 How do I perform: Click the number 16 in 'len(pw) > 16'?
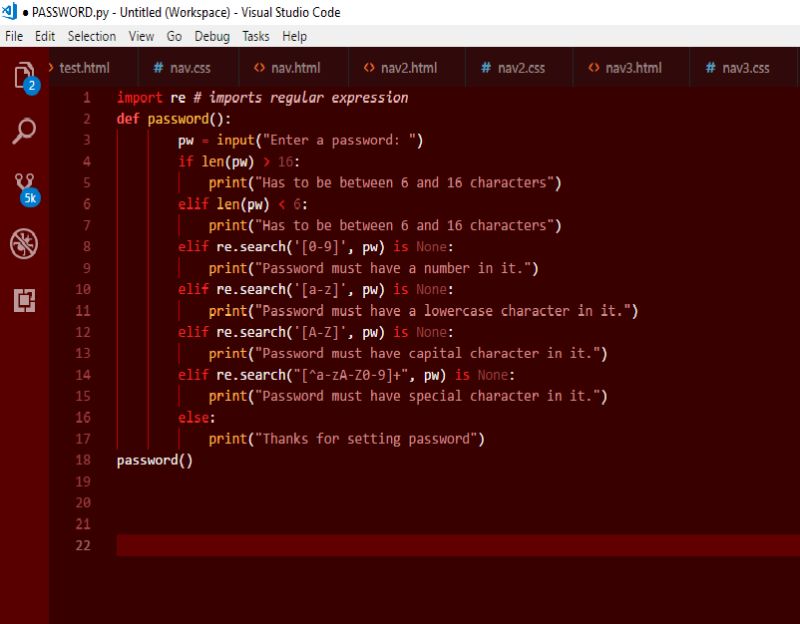[x=285, y=162]
